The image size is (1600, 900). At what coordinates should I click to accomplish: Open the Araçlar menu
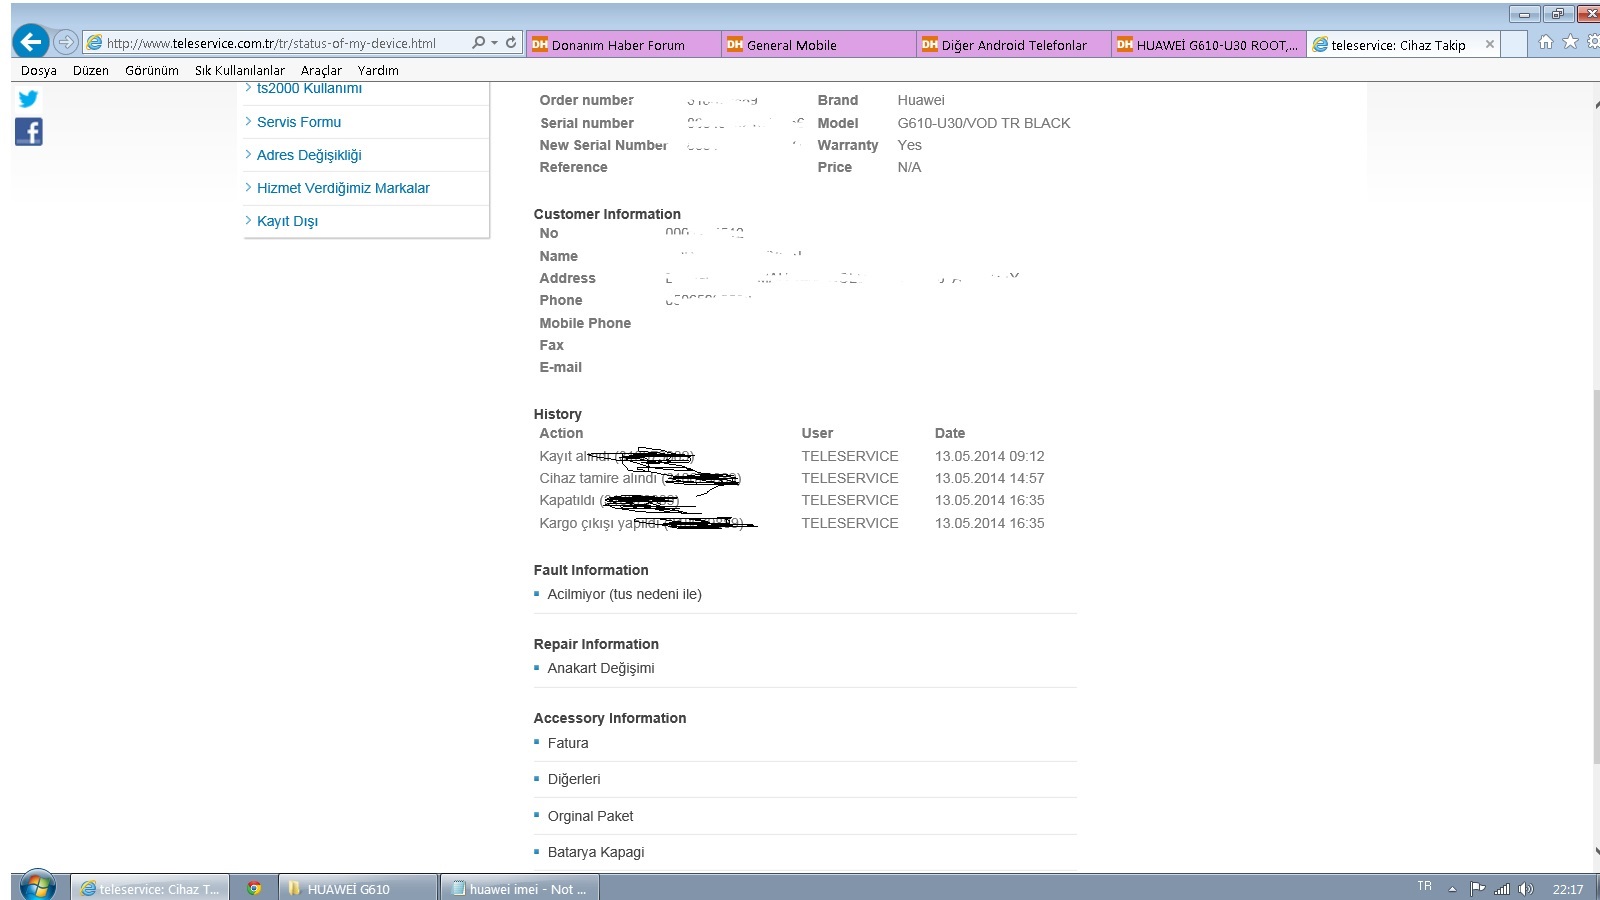(x=321, y=70)
